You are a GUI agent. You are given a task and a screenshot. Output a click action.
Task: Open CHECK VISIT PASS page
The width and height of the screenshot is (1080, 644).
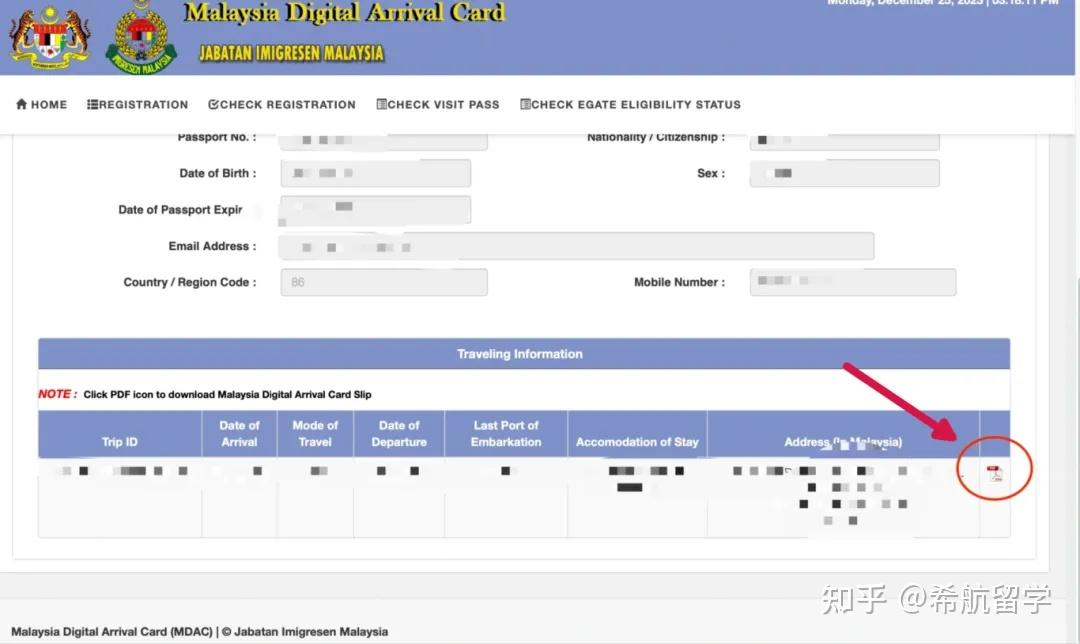[x=438, y=105]
